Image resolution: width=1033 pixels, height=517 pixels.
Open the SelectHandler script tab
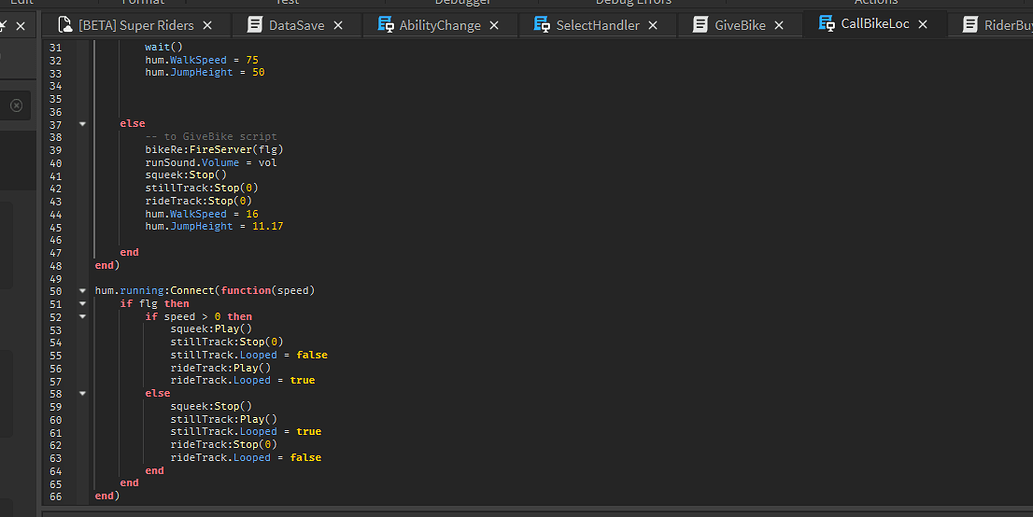(598, 25)
